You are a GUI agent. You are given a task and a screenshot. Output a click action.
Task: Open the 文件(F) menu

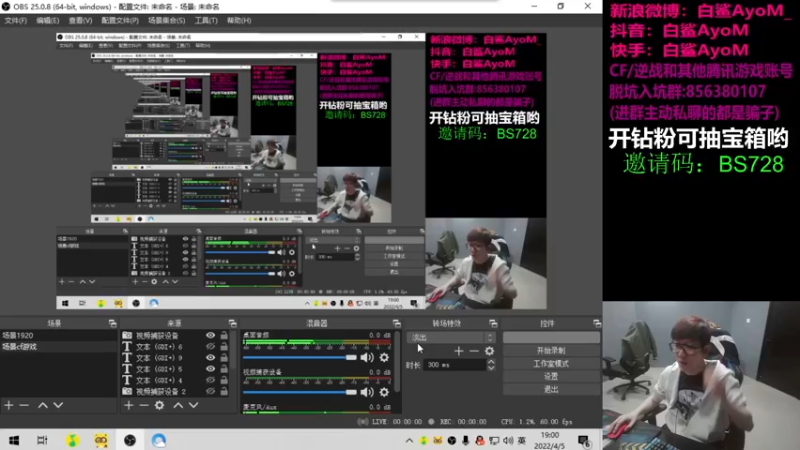tap(16, 20)
